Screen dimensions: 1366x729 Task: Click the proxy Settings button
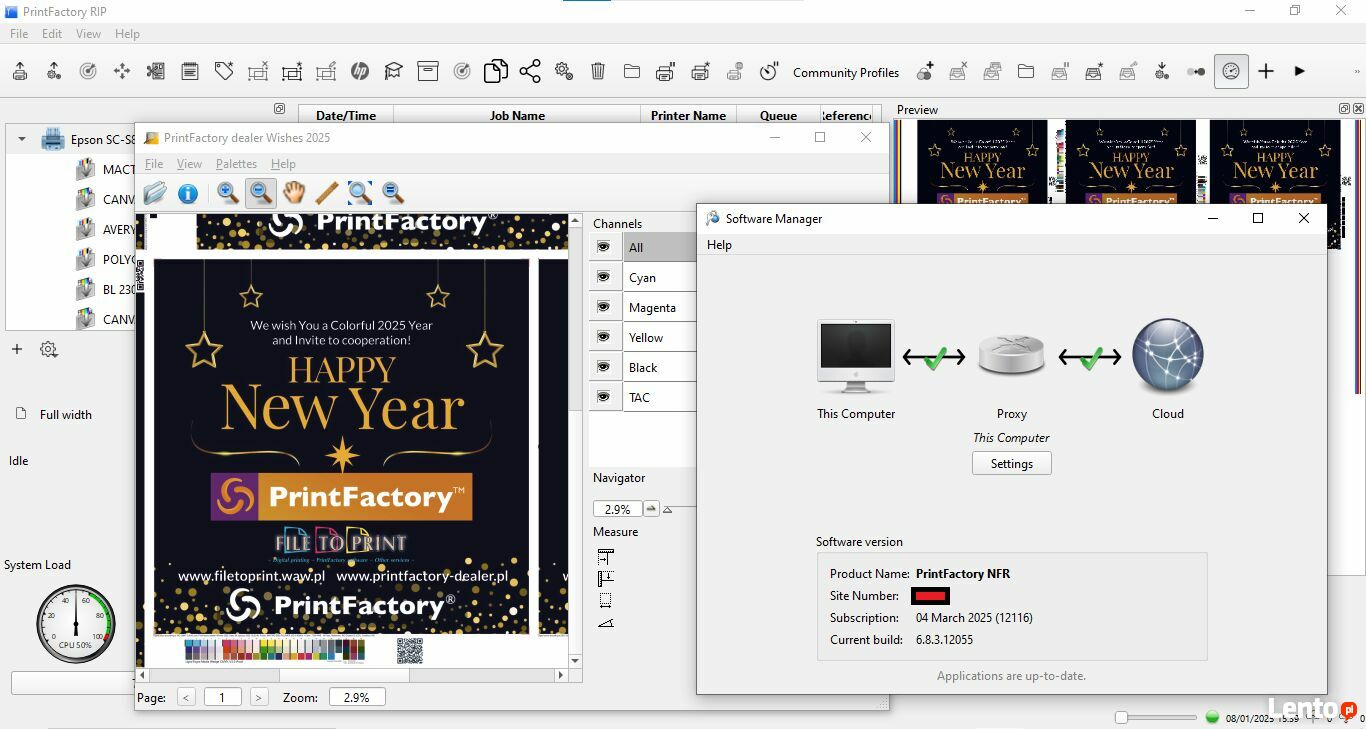click(x=1011, y=464)
